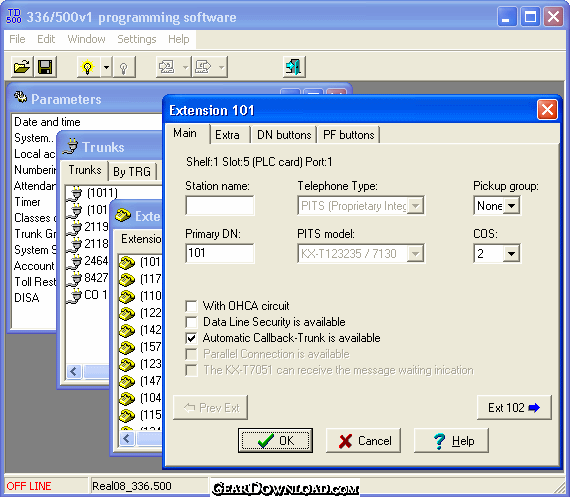
Task: Click phone icon beside extension (142
Action: click(127, 330)
